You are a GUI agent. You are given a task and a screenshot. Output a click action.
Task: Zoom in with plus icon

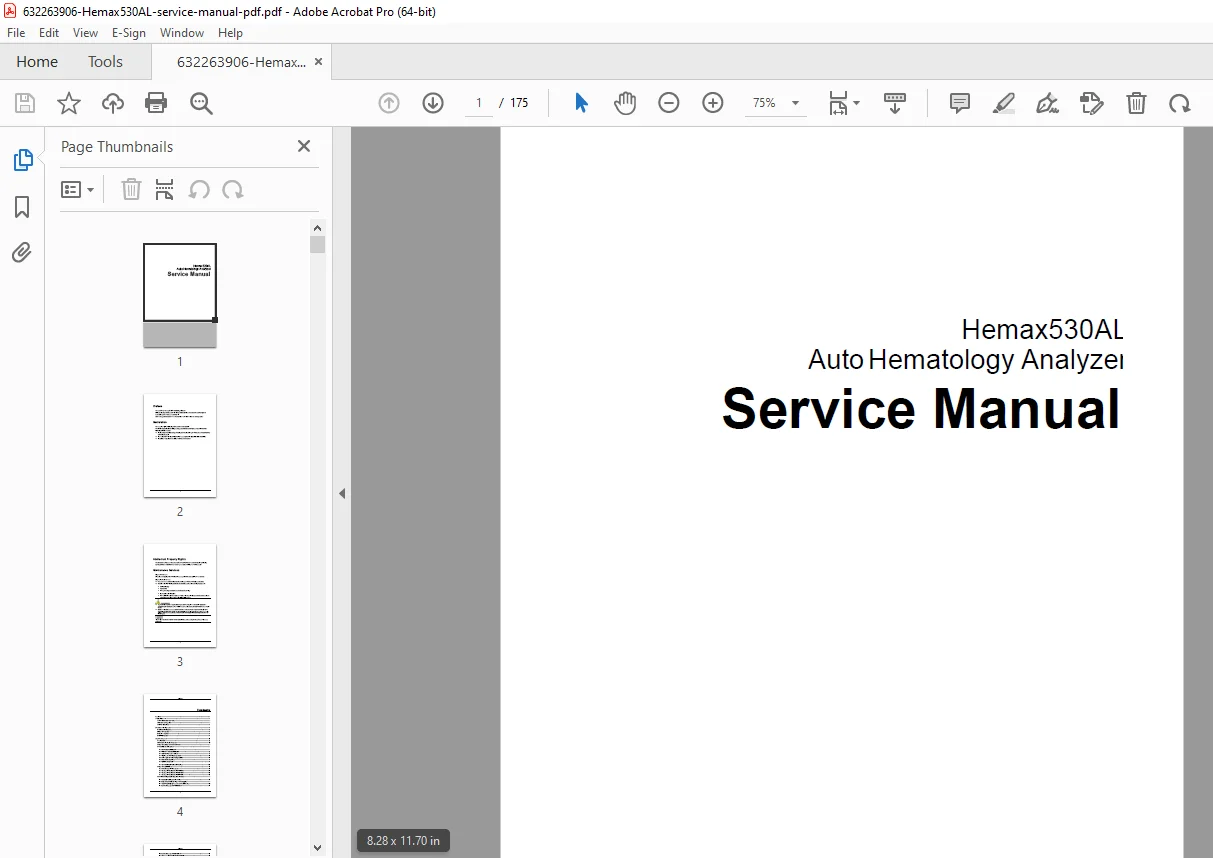click(713, 103)
